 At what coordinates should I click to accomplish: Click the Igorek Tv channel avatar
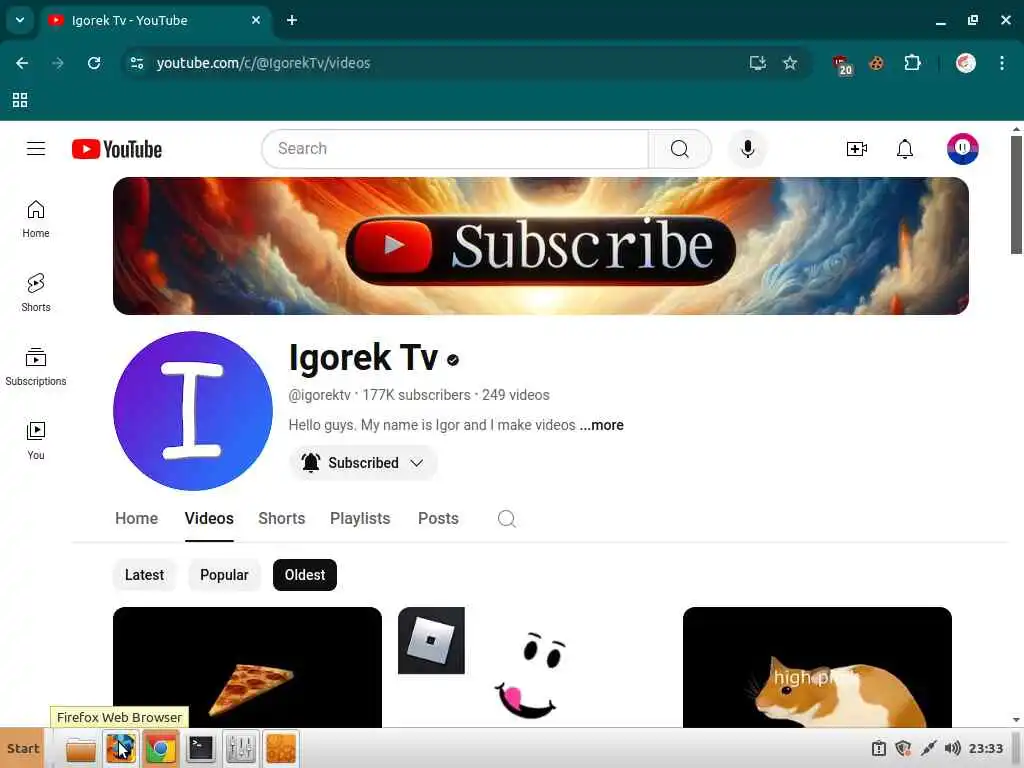(x=193, y=411)
